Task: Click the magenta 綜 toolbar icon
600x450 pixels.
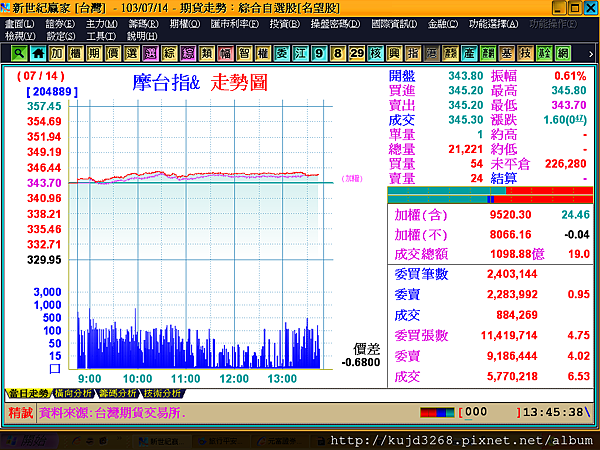Action: coord(188,53)
